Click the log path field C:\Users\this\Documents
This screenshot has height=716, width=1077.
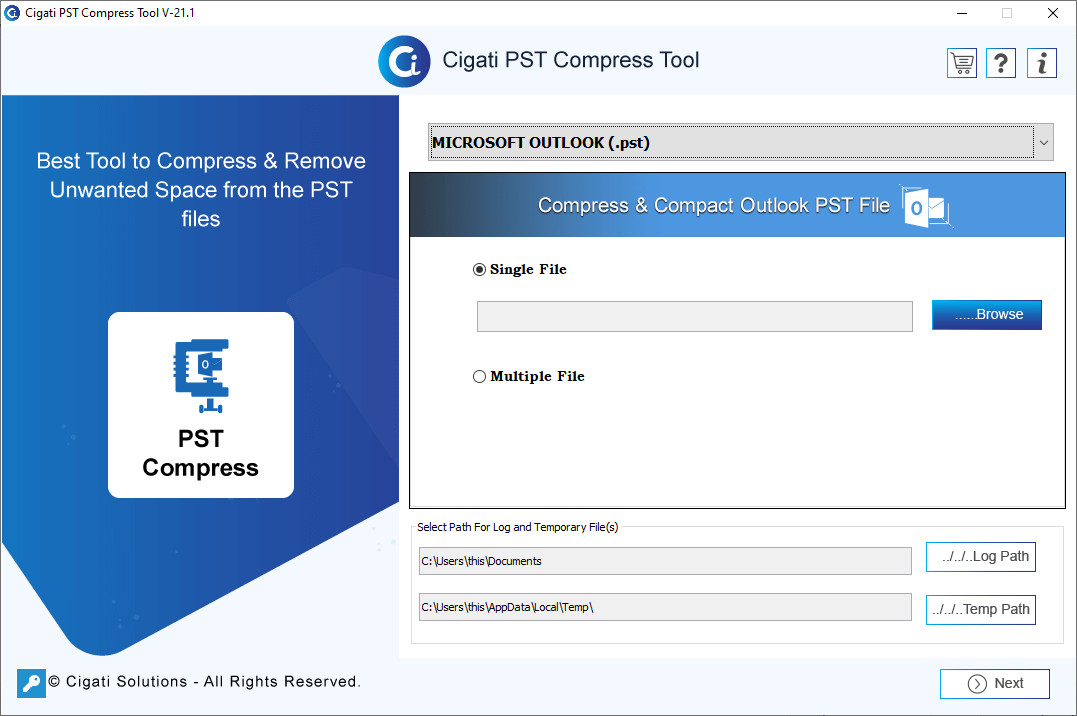coord(665,561)
